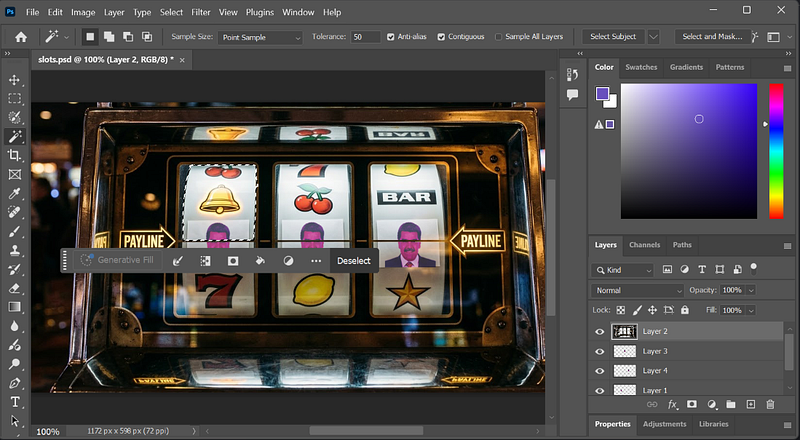Toggle the Lock transparent pixels button
The height and width of the screenshot is (440, 800).
coord(620,310)
